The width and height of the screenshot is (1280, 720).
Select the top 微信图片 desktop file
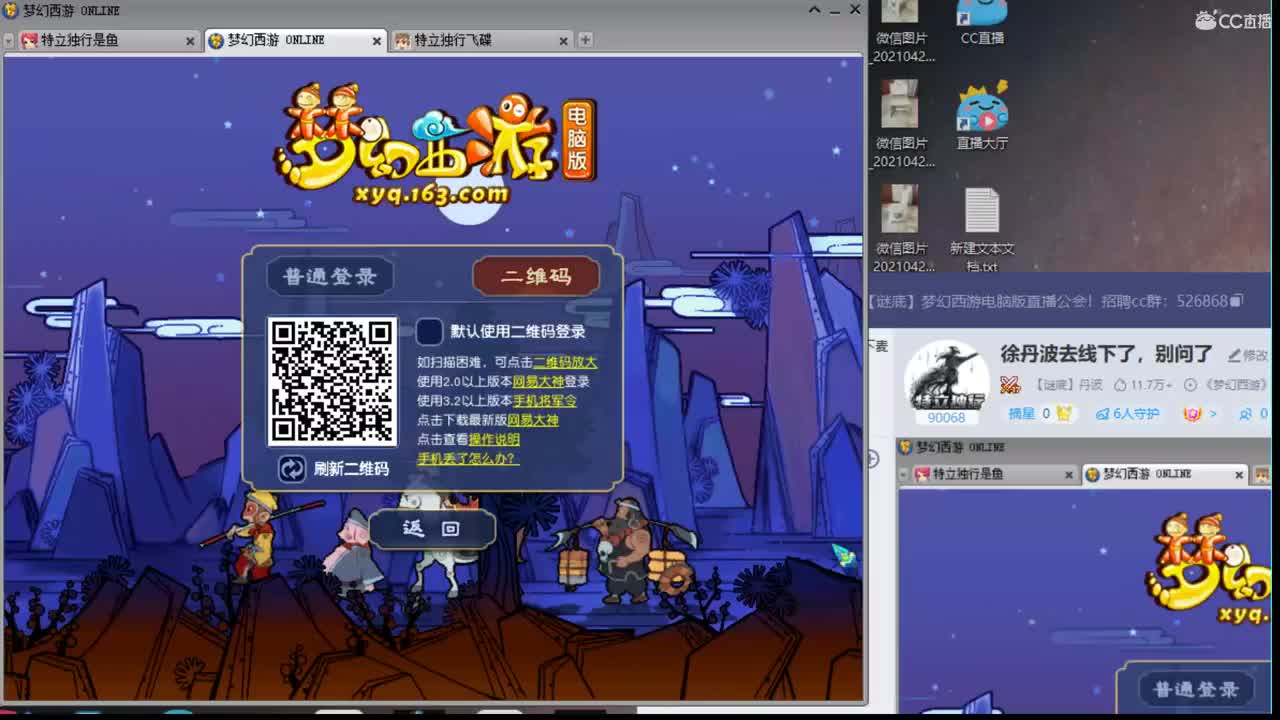pos(902,30)
